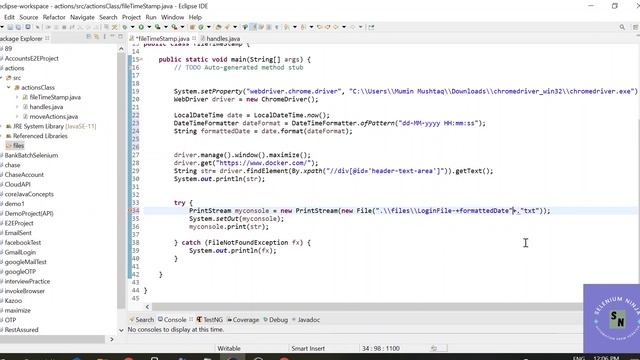Screen dimensions: 640x360
Task: Switch to the TestNG view tab
Action: (209, 320)
